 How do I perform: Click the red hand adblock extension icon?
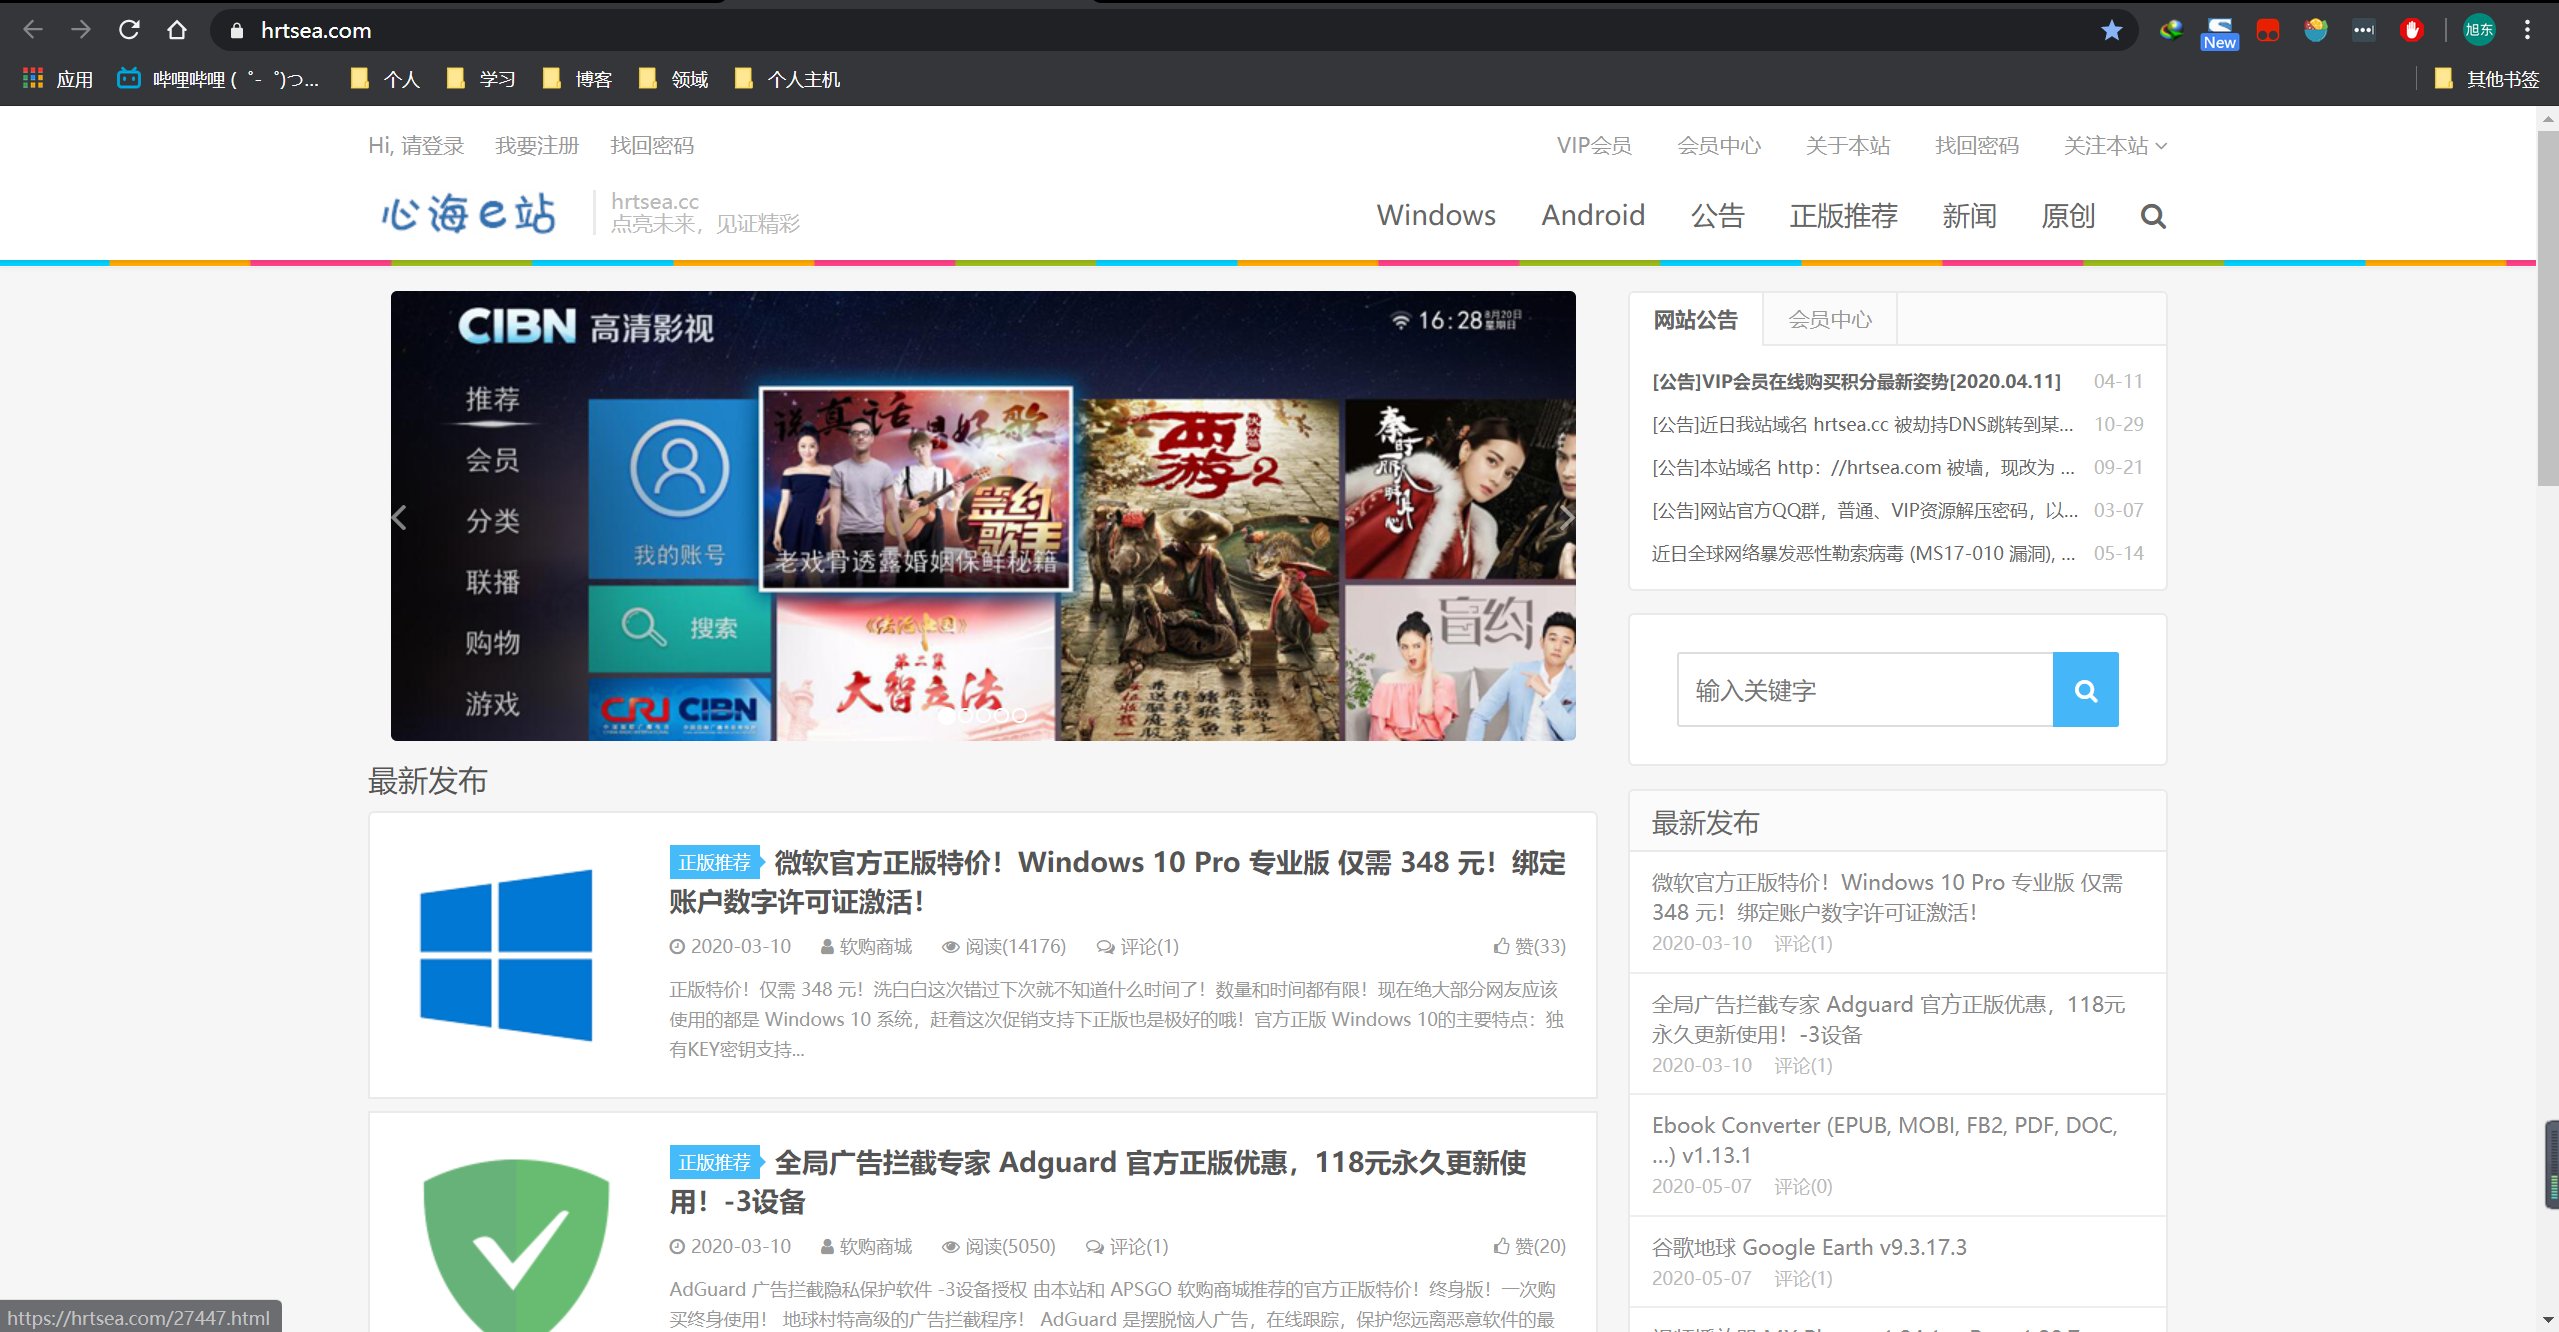(x=2411, y=30)
